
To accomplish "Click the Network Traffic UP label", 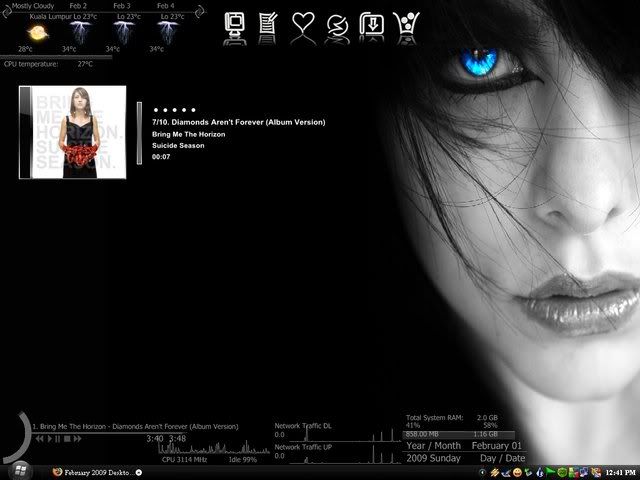I will (303, 447).
